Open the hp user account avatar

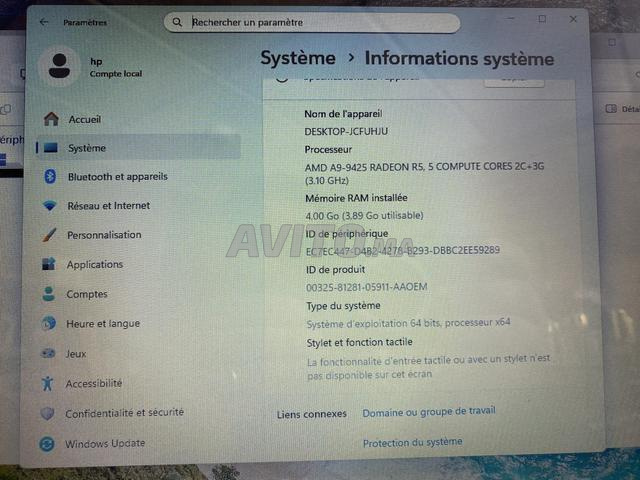(59, 66)
